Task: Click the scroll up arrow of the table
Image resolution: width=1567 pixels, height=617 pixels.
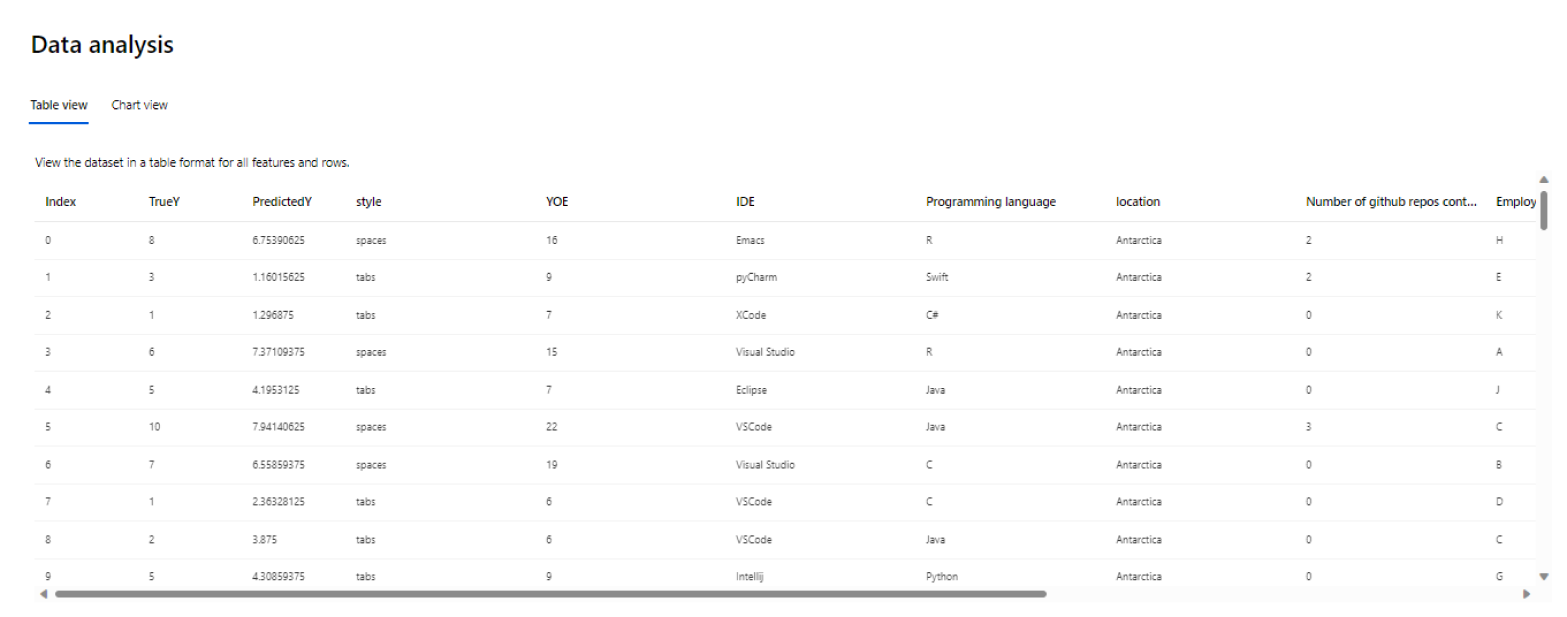Action: pos(1543,179)
